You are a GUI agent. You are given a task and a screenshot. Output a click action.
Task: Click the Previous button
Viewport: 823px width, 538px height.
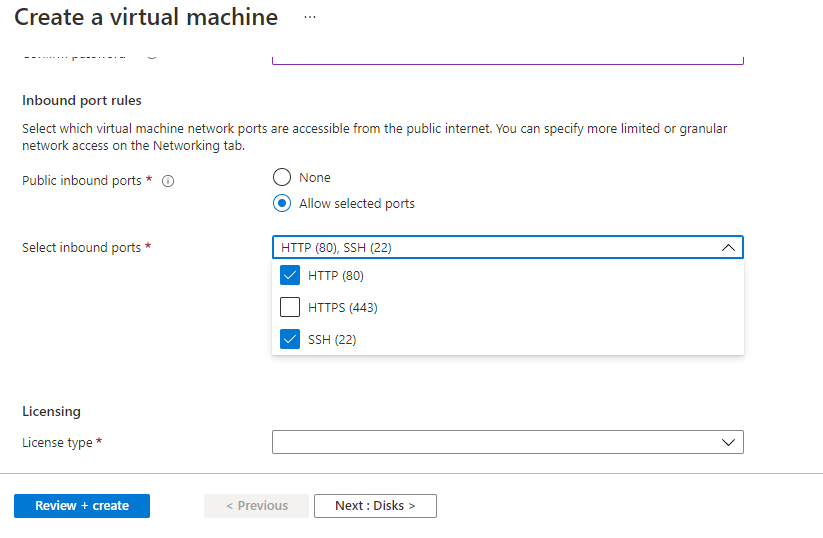coord(257,506)
